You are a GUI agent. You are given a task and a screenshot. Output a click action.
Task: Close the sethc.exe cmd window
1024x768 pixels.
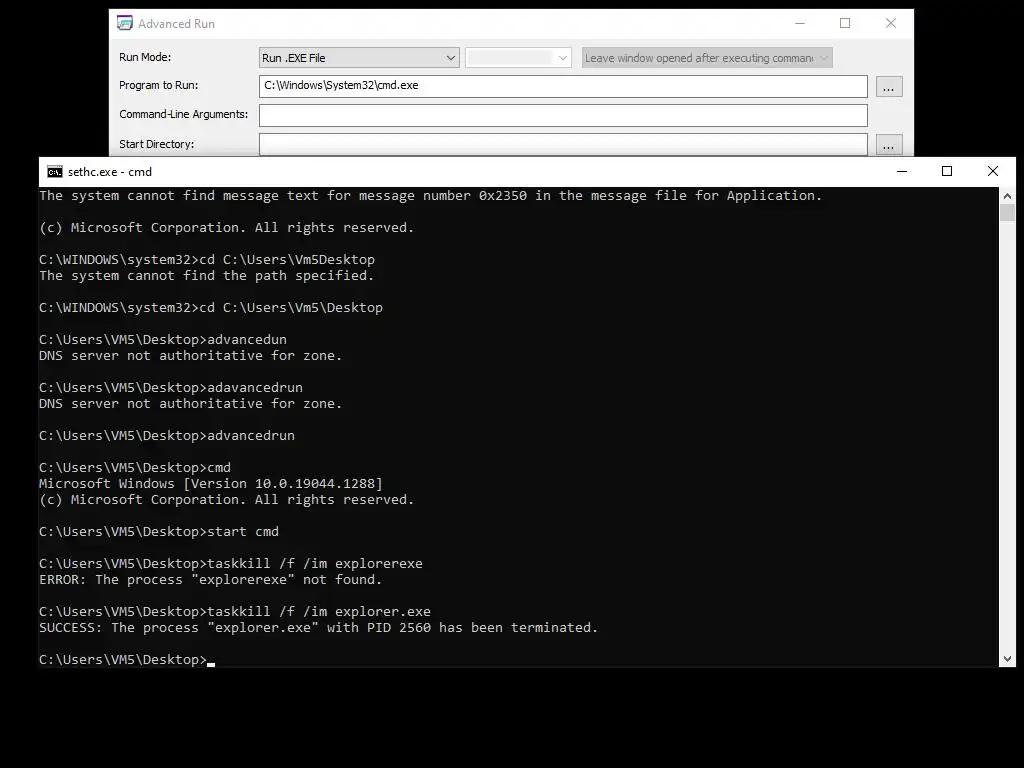tap(993, 171)
